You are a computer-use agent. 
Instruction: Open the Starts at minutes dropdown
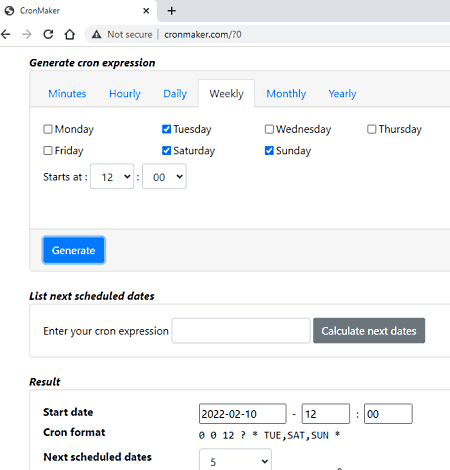coord(164,176)
